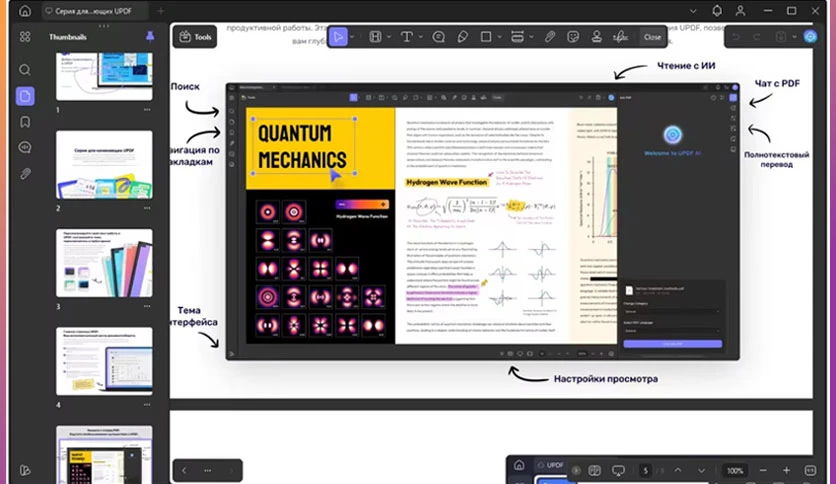Image resolution: width=836 pixels, height=484 pixels.
Task: Select page 4 thumbnail
Action: tap(104, 361)
